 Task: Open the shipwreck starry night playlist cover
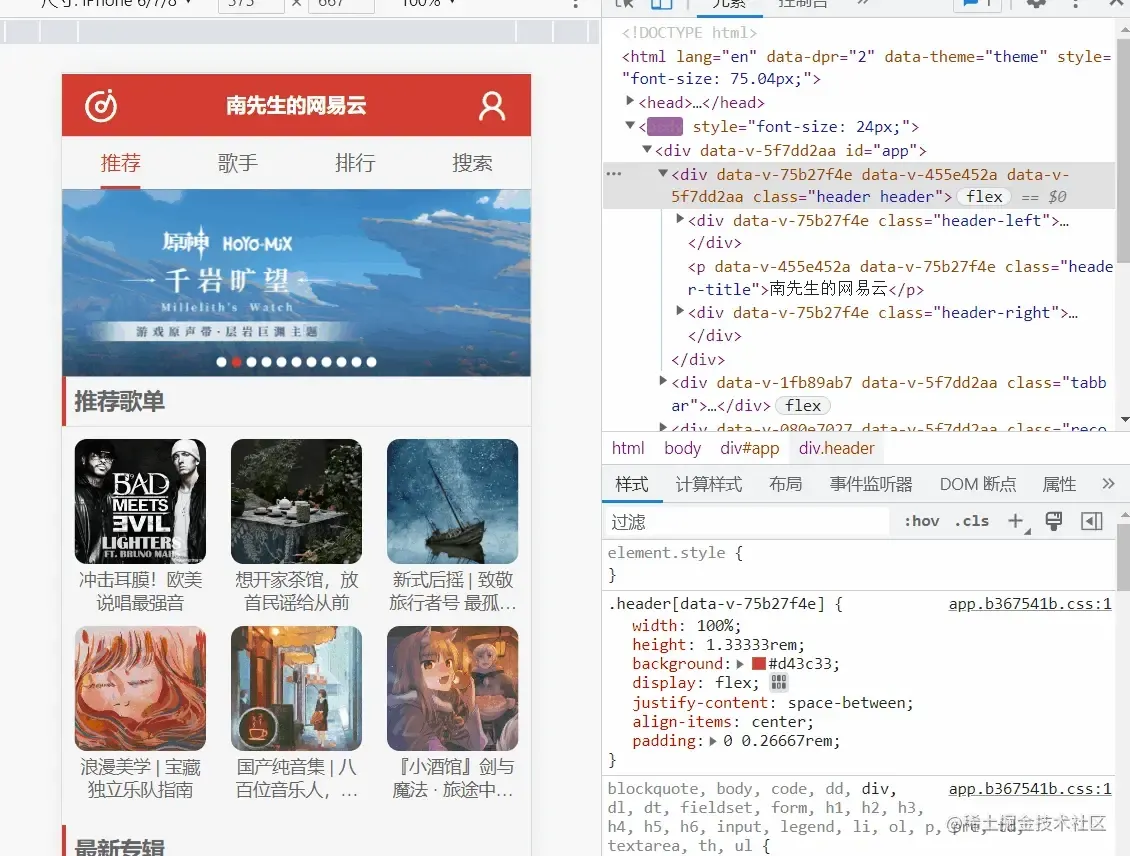click(x=453, y=501)
